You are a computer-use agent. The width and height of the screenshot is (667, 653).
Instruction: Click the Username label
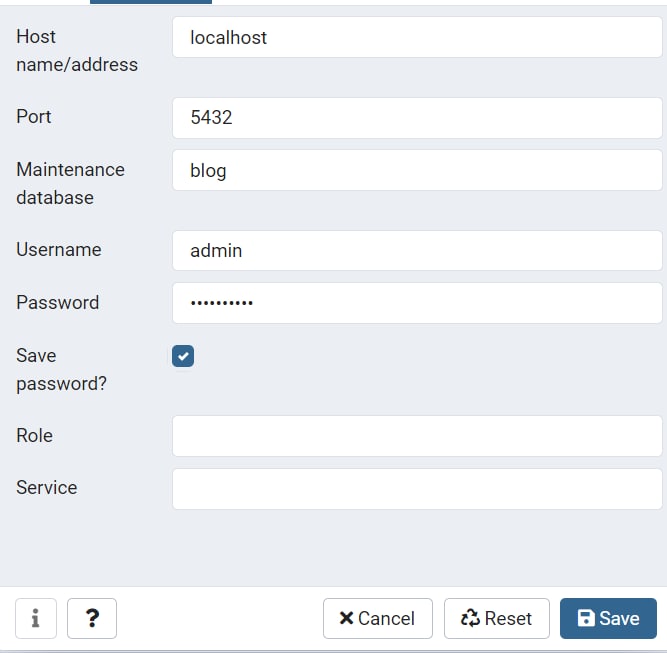point(59,249)
